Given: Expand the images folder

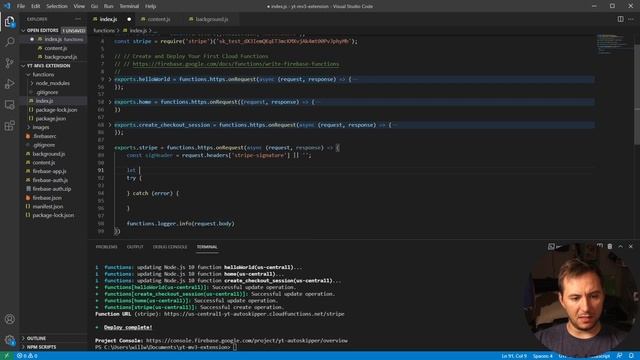Looking at the screenshot, I should pyautogui.click(x=41, y=127).
